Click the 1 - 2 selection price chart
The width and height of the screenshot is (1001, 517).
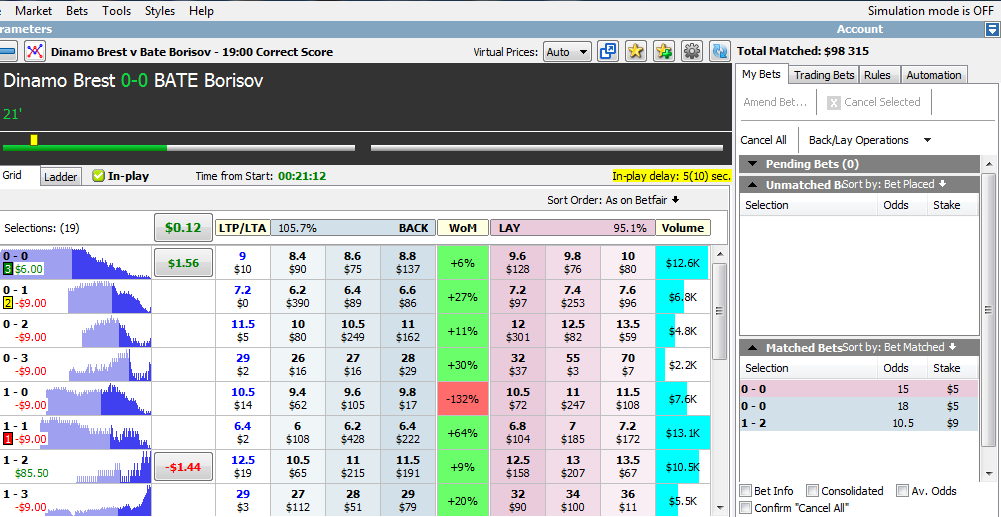point(114,467)
